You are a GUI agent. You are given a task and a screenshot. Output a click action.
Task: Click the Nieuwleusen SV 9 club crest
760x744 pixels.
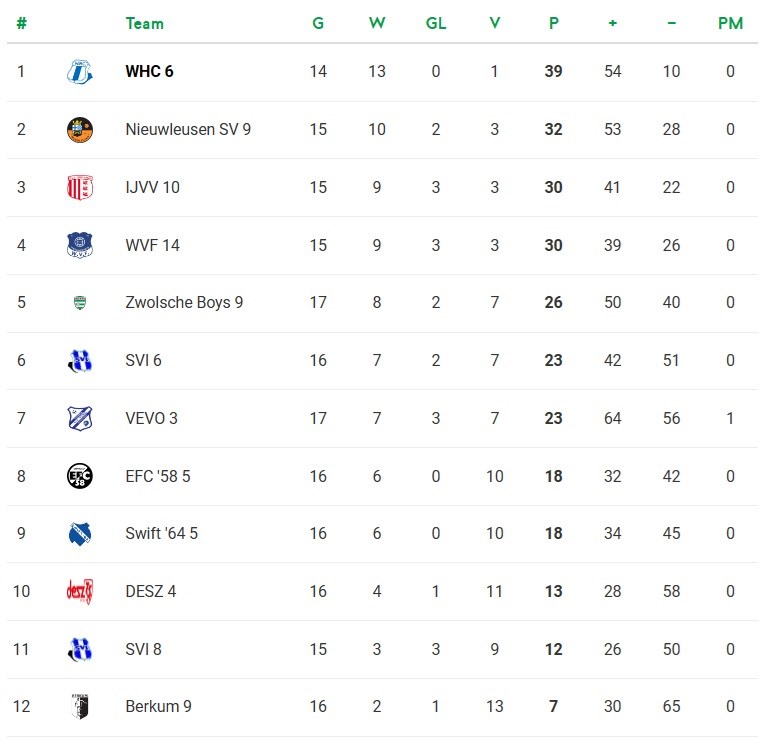[79, 130]
